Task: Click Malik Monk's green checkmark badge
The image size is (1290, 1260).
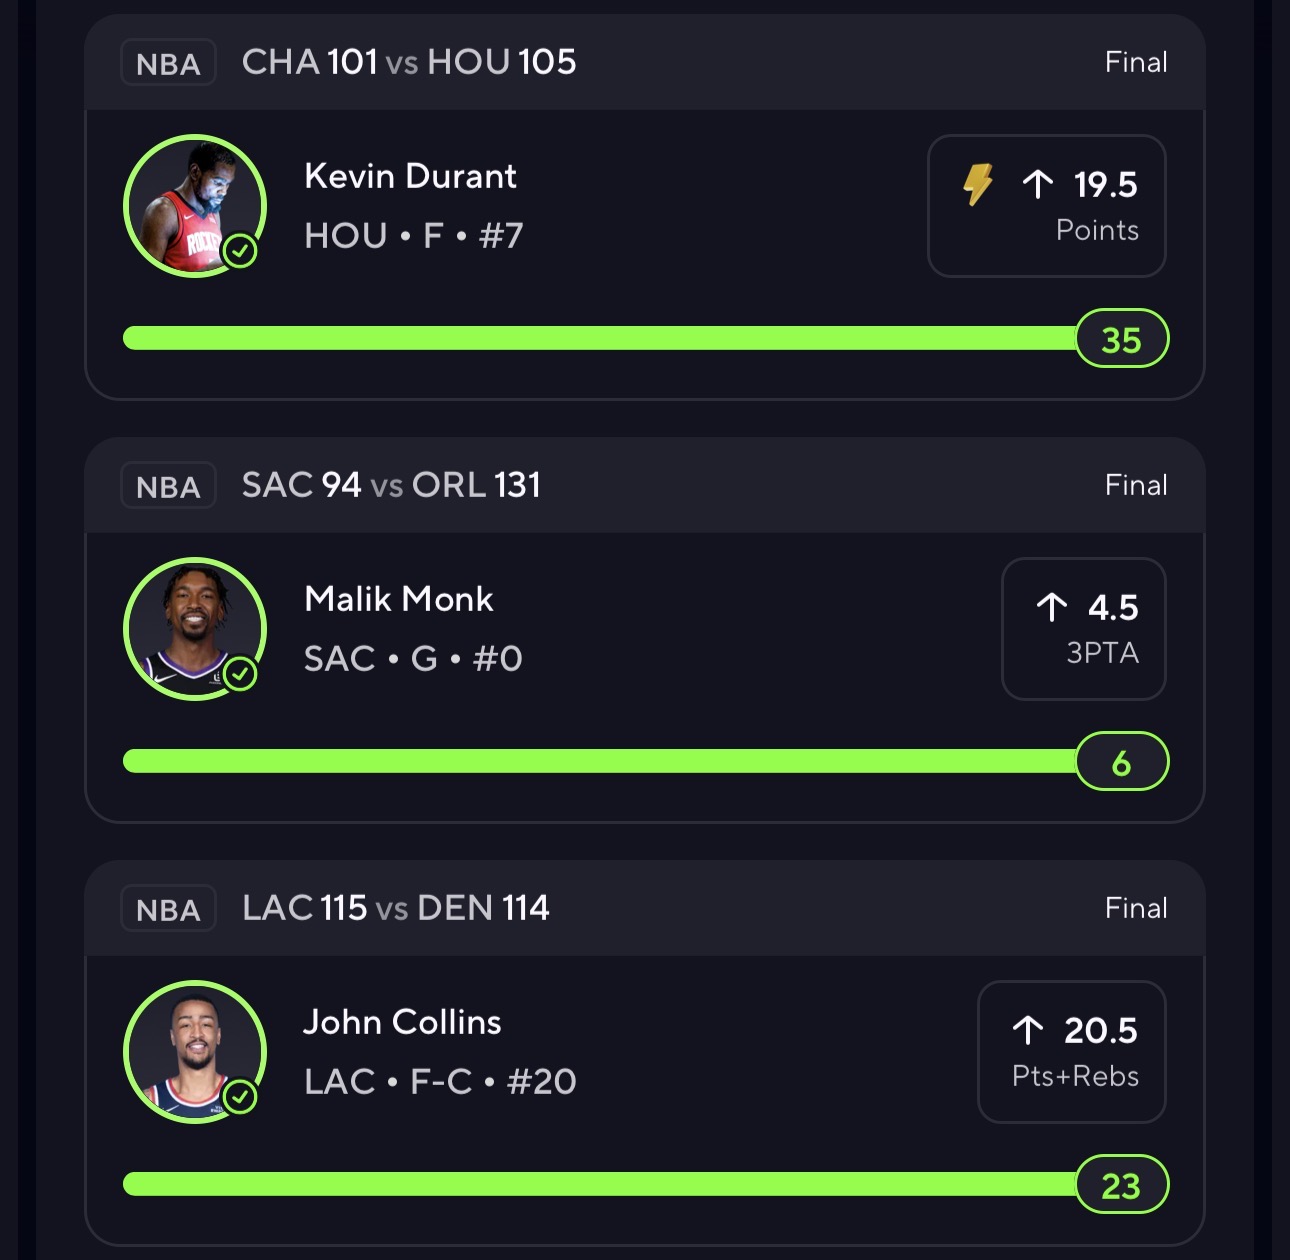Action: pyautogui.click(x=240, y=674)
